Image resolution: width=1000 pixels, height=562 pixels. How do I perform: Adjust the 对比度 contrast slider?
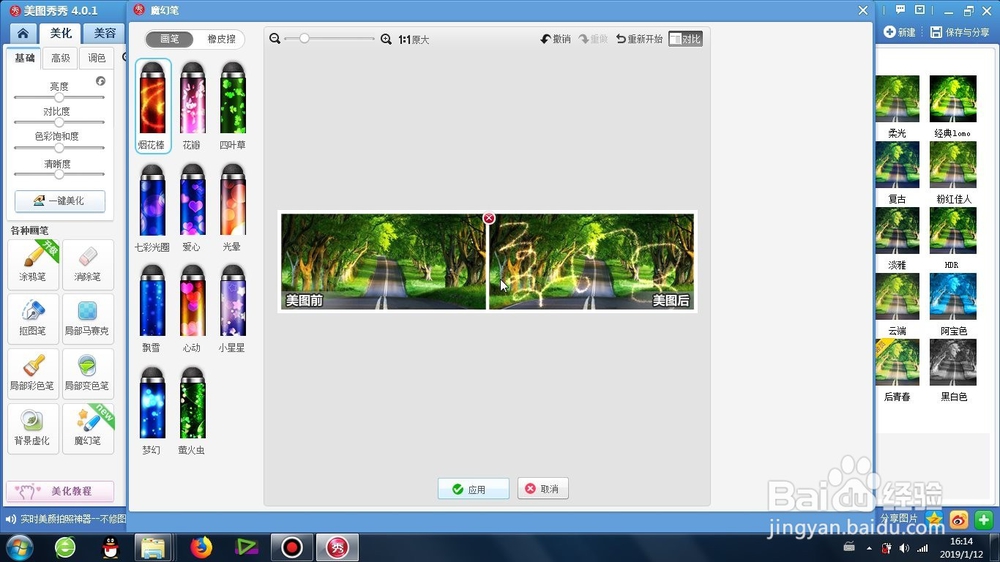coord(59,122)
